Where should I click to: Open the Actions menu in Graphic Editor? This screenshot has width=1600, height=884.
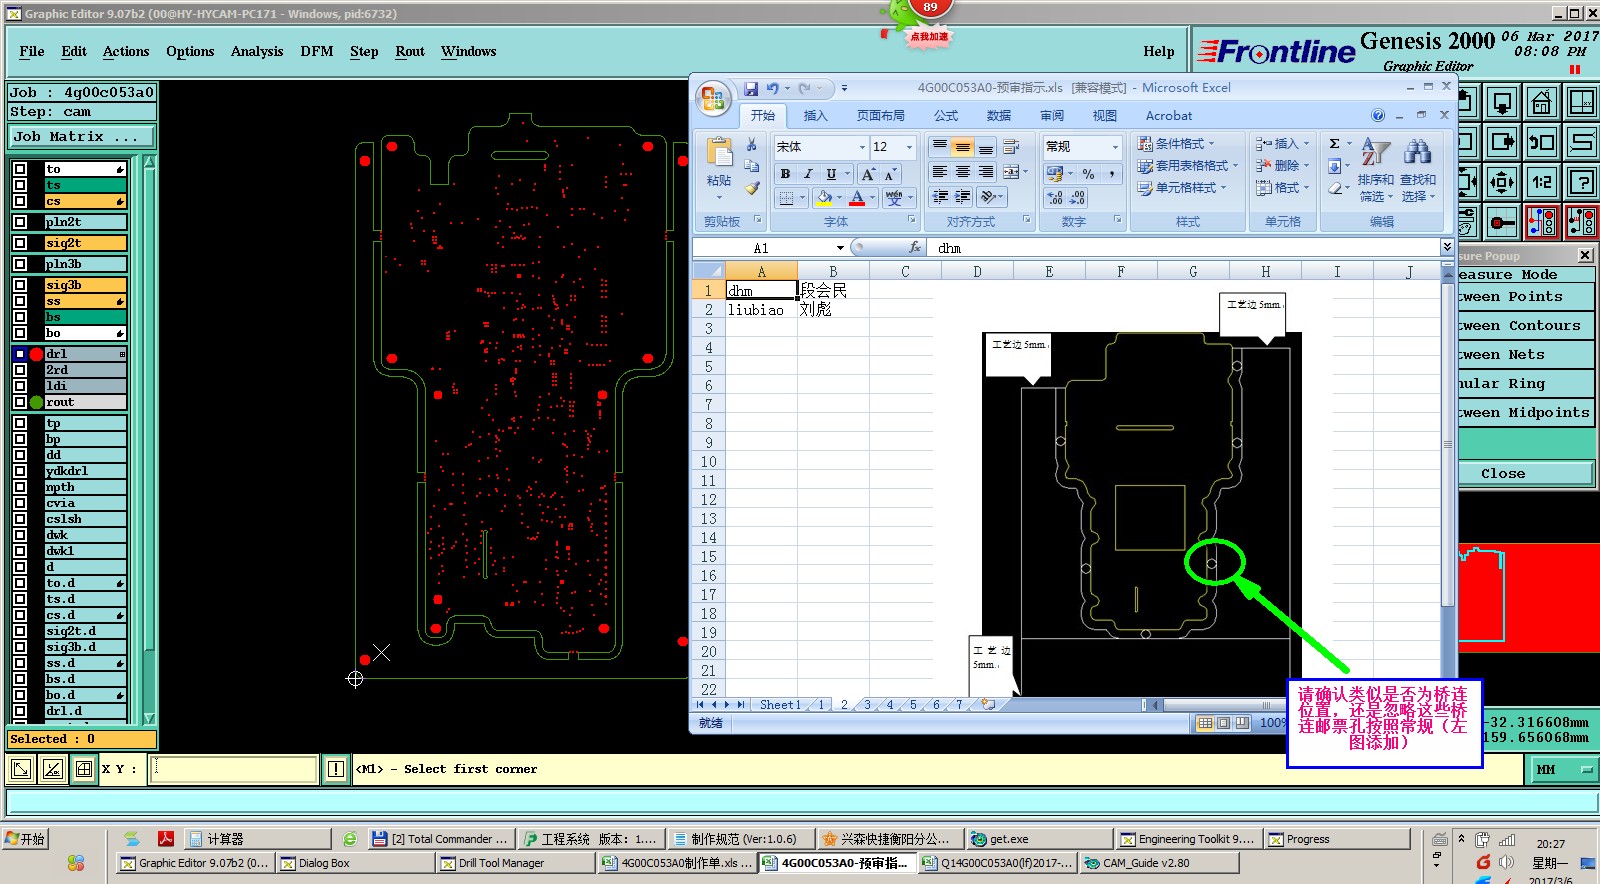pos(126,52)
